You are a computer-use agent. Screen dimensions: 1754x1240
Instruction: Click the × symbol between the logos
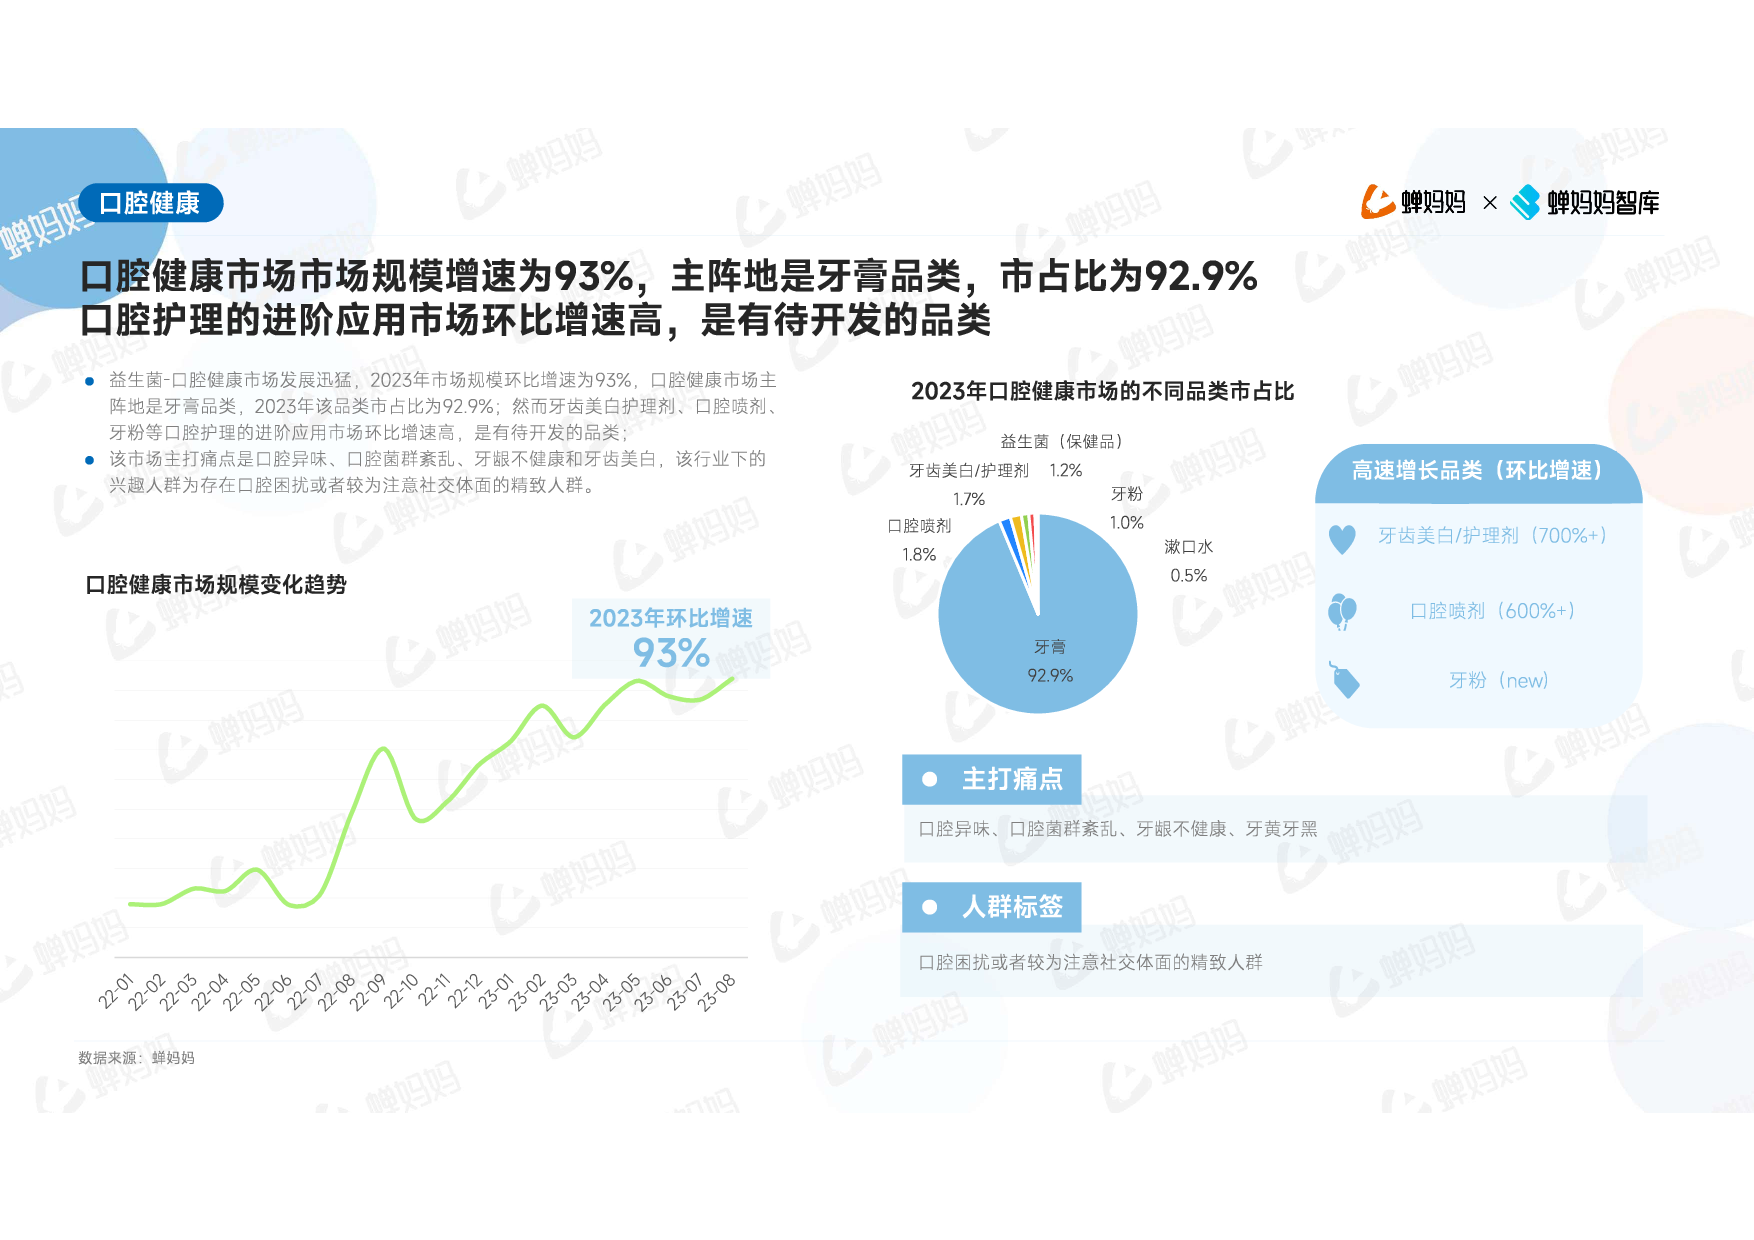(x=1489, y=203)
